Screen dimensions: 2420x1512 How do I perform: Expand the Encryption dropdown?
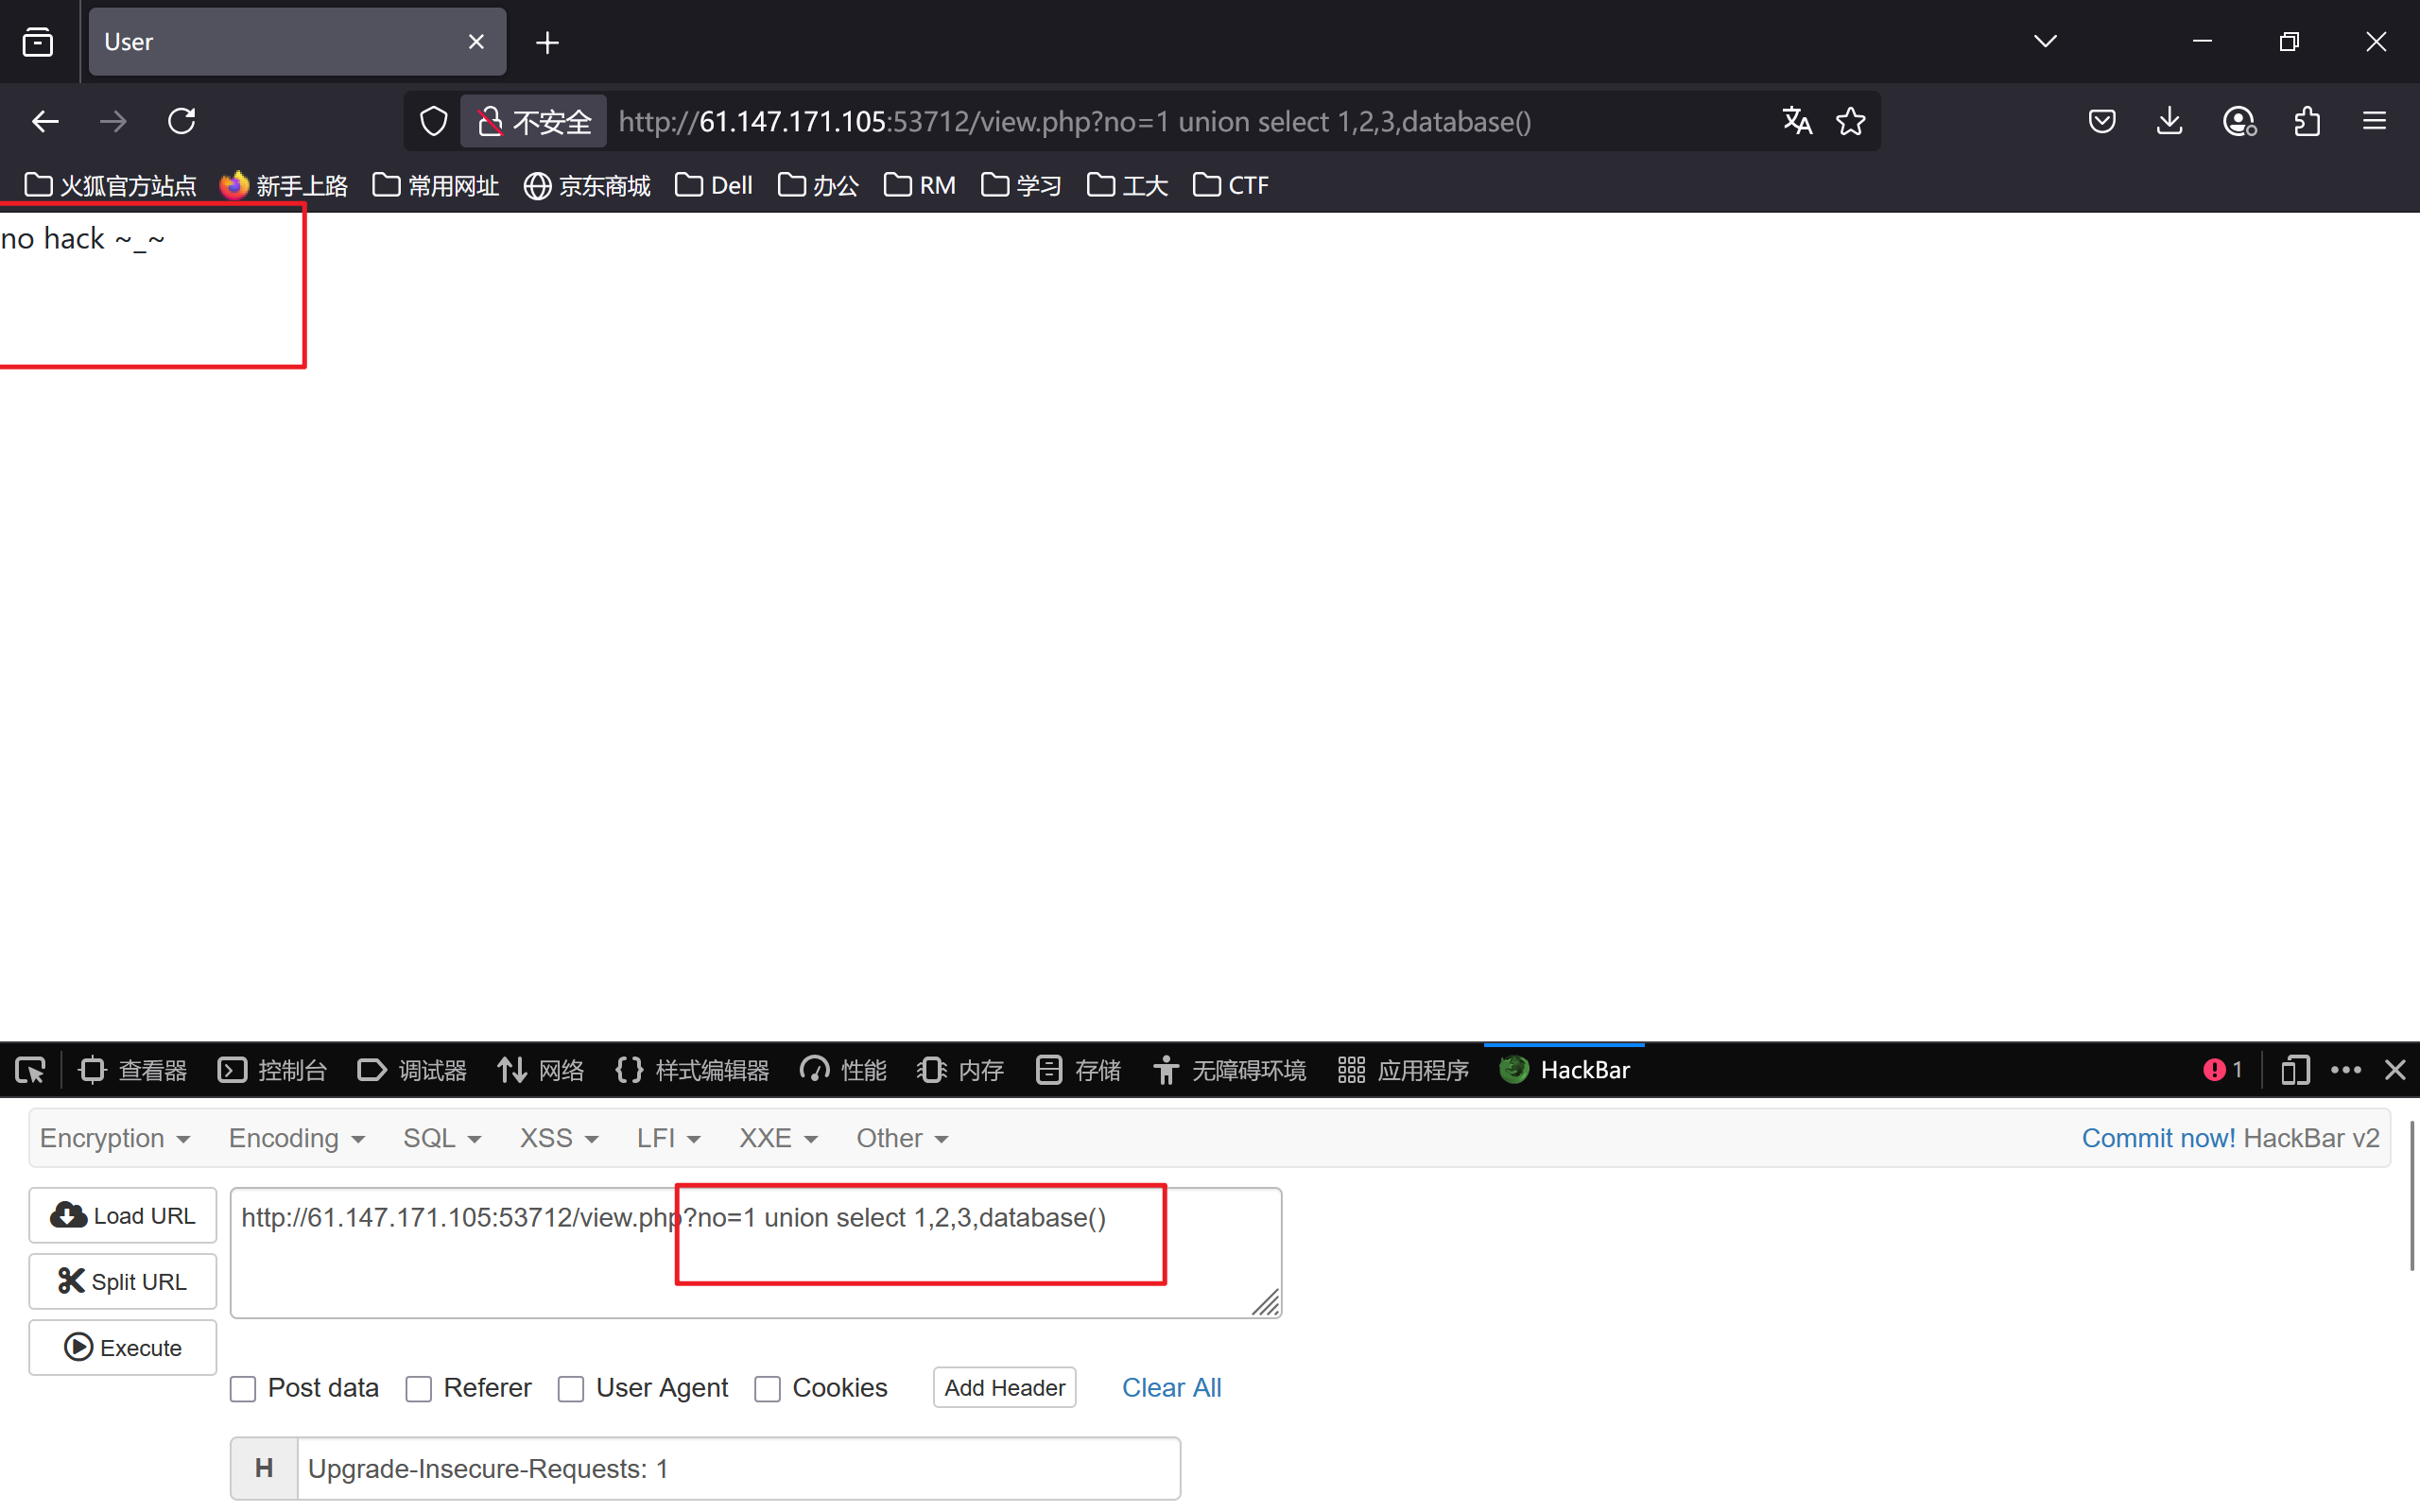[114, 1138]
